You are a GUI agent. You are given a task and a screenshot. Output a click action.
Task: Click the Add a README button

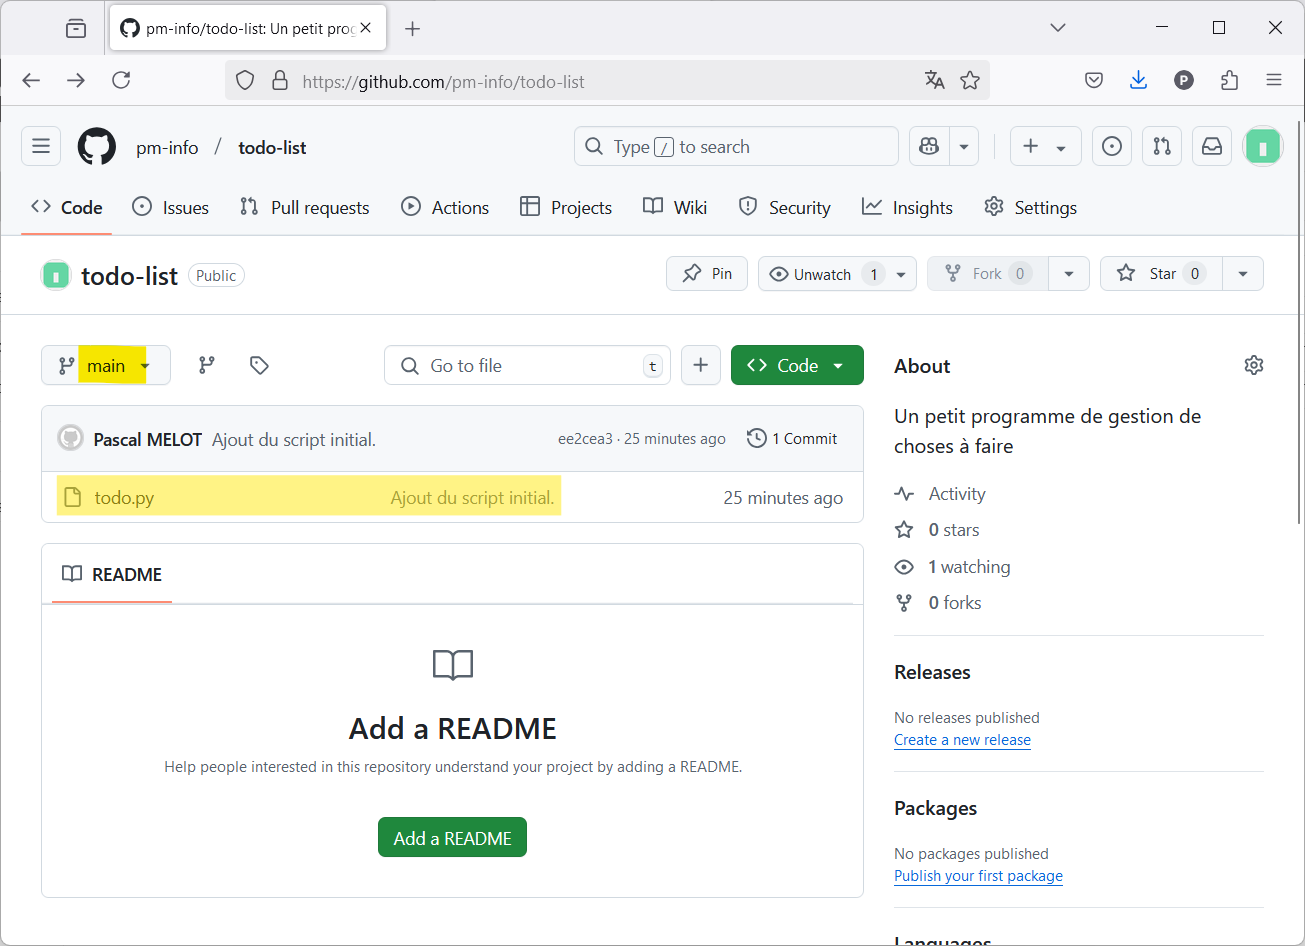[x=452, y=838]
